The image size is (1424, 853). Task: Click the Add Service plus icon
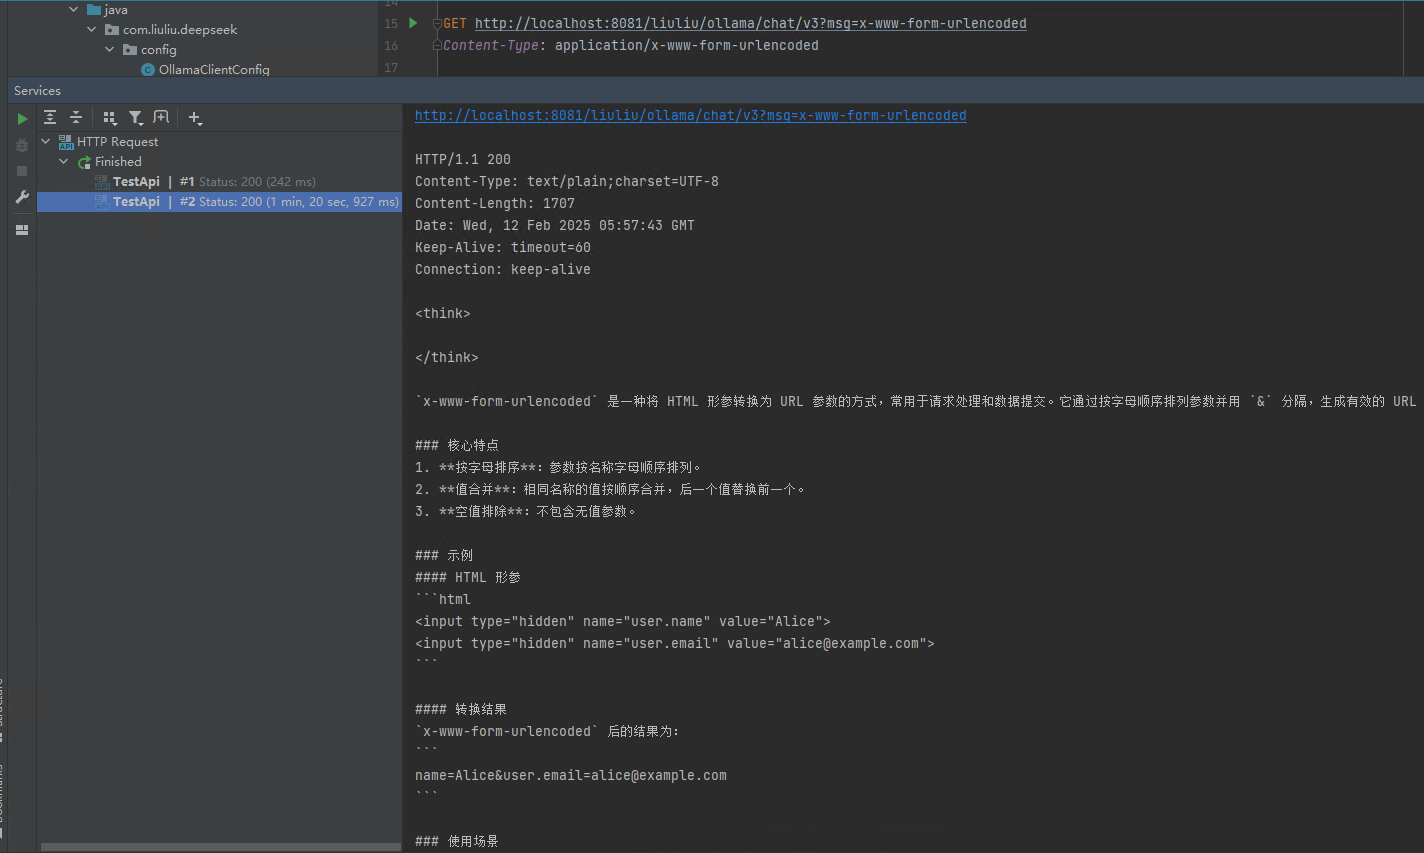[x=195, y=118]
